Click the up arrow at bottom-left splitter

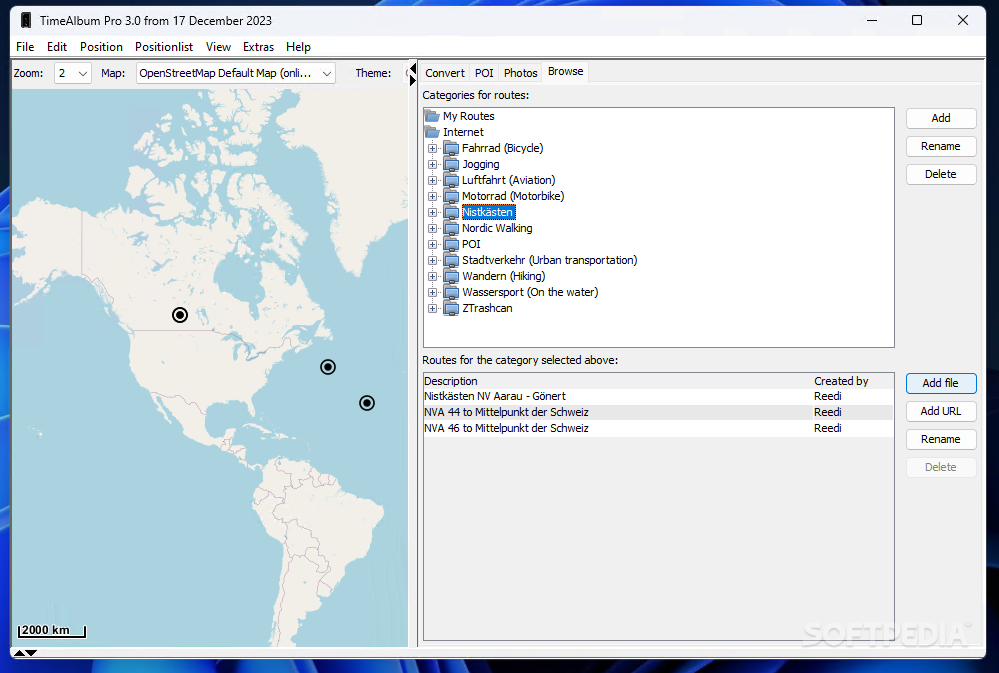point(19,653)
